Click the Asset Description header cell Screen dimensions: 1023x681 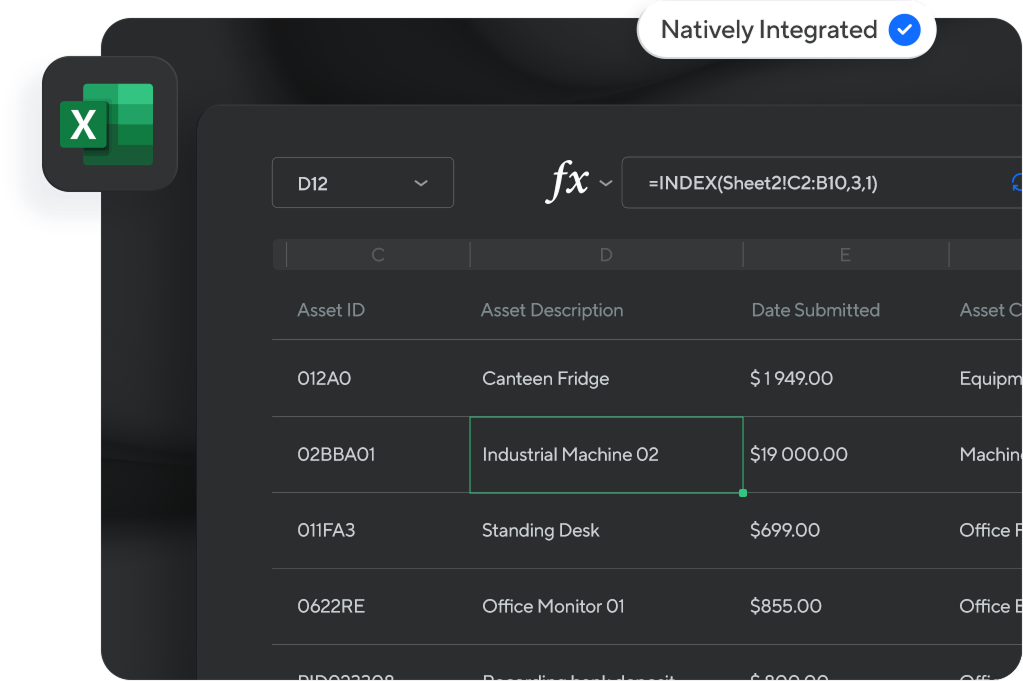pyautogui.click(x=552, y=310)
